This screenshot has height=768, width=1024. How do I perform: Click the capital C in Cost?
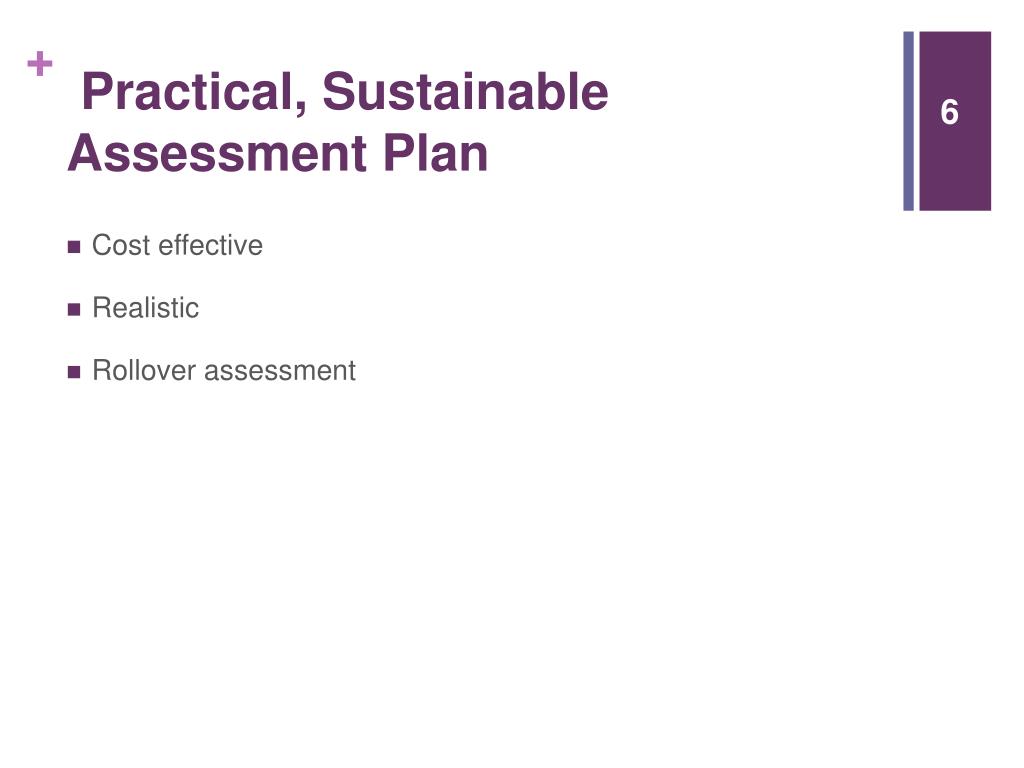[103, 246]
